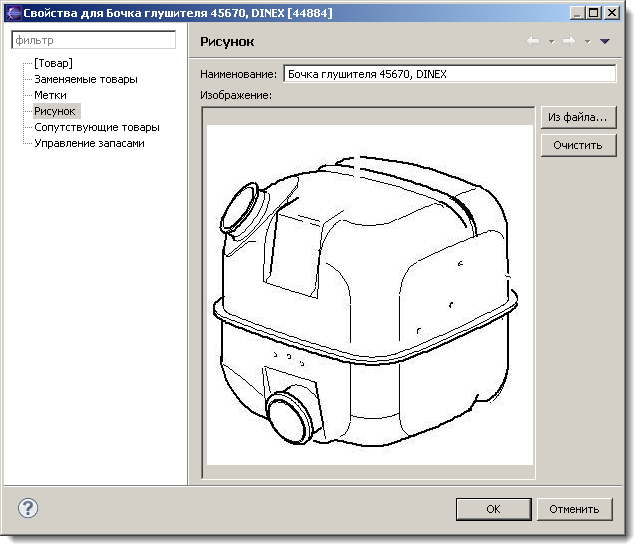This screenshot has width=641, height=551.
Task: Select the [Товар] tree item
Action: point(54,63)
